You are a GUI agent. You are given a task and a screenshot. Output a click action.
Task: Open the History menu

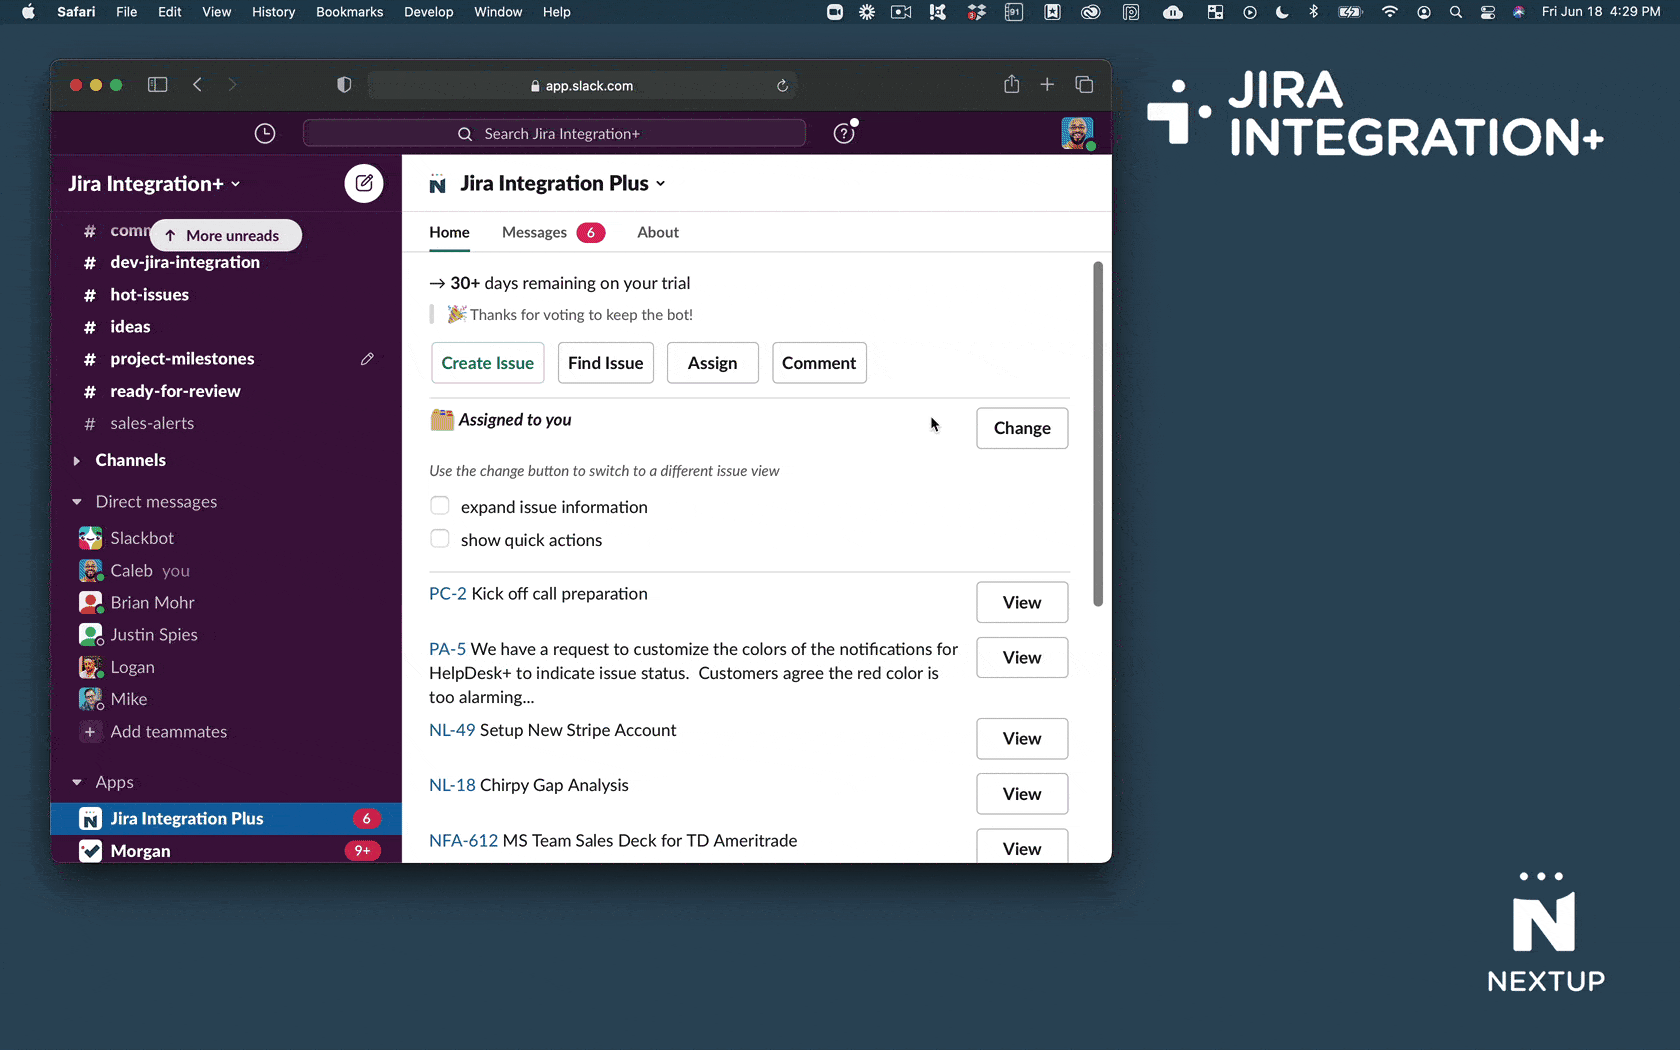coord(273,12)
